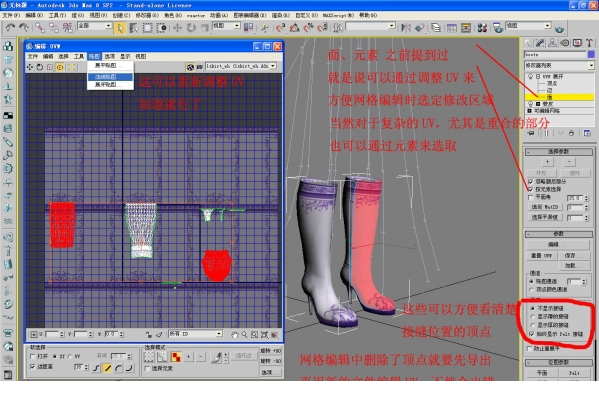599x396 pixels.
Task: Open the 文件(F) main menu
Action: coord(11,15)
